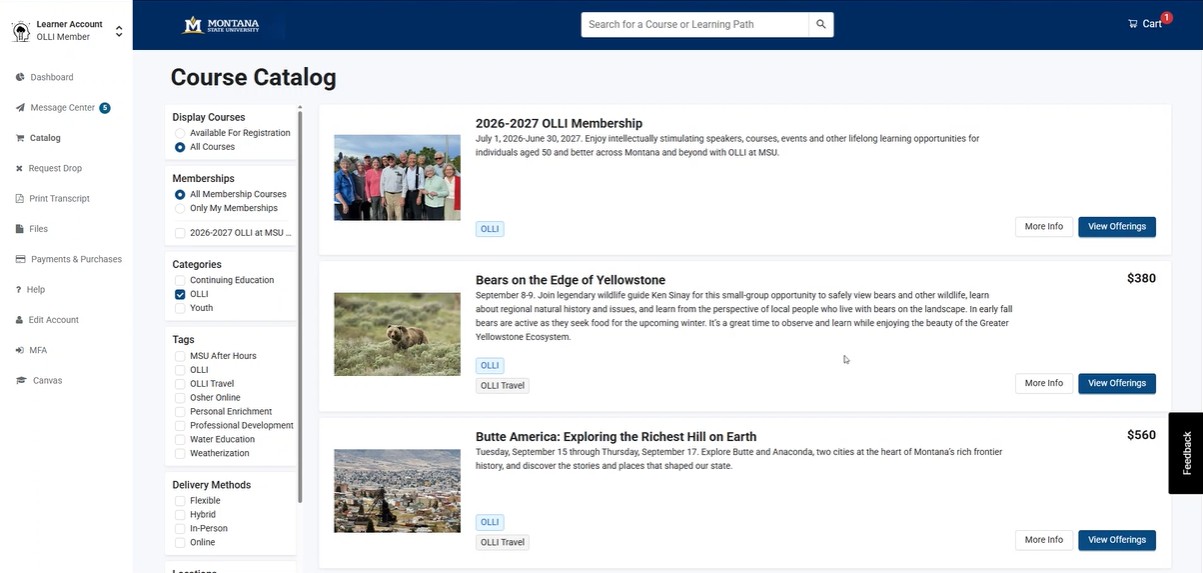The width and height of the screenshot is (1203, 573).
Task: Click the Message Center badge showing 5
Action: click(105, 108)
